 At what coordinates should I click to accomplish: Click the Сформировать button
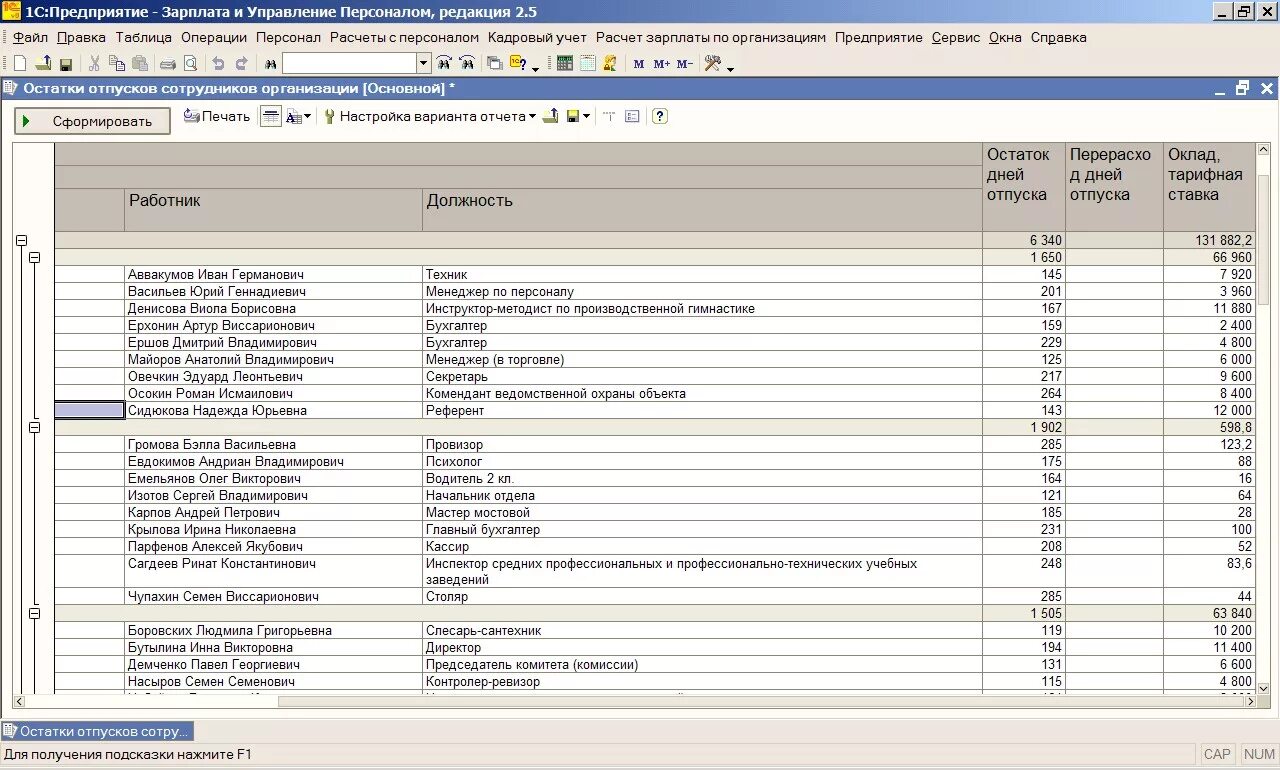[x=92, y=121]
